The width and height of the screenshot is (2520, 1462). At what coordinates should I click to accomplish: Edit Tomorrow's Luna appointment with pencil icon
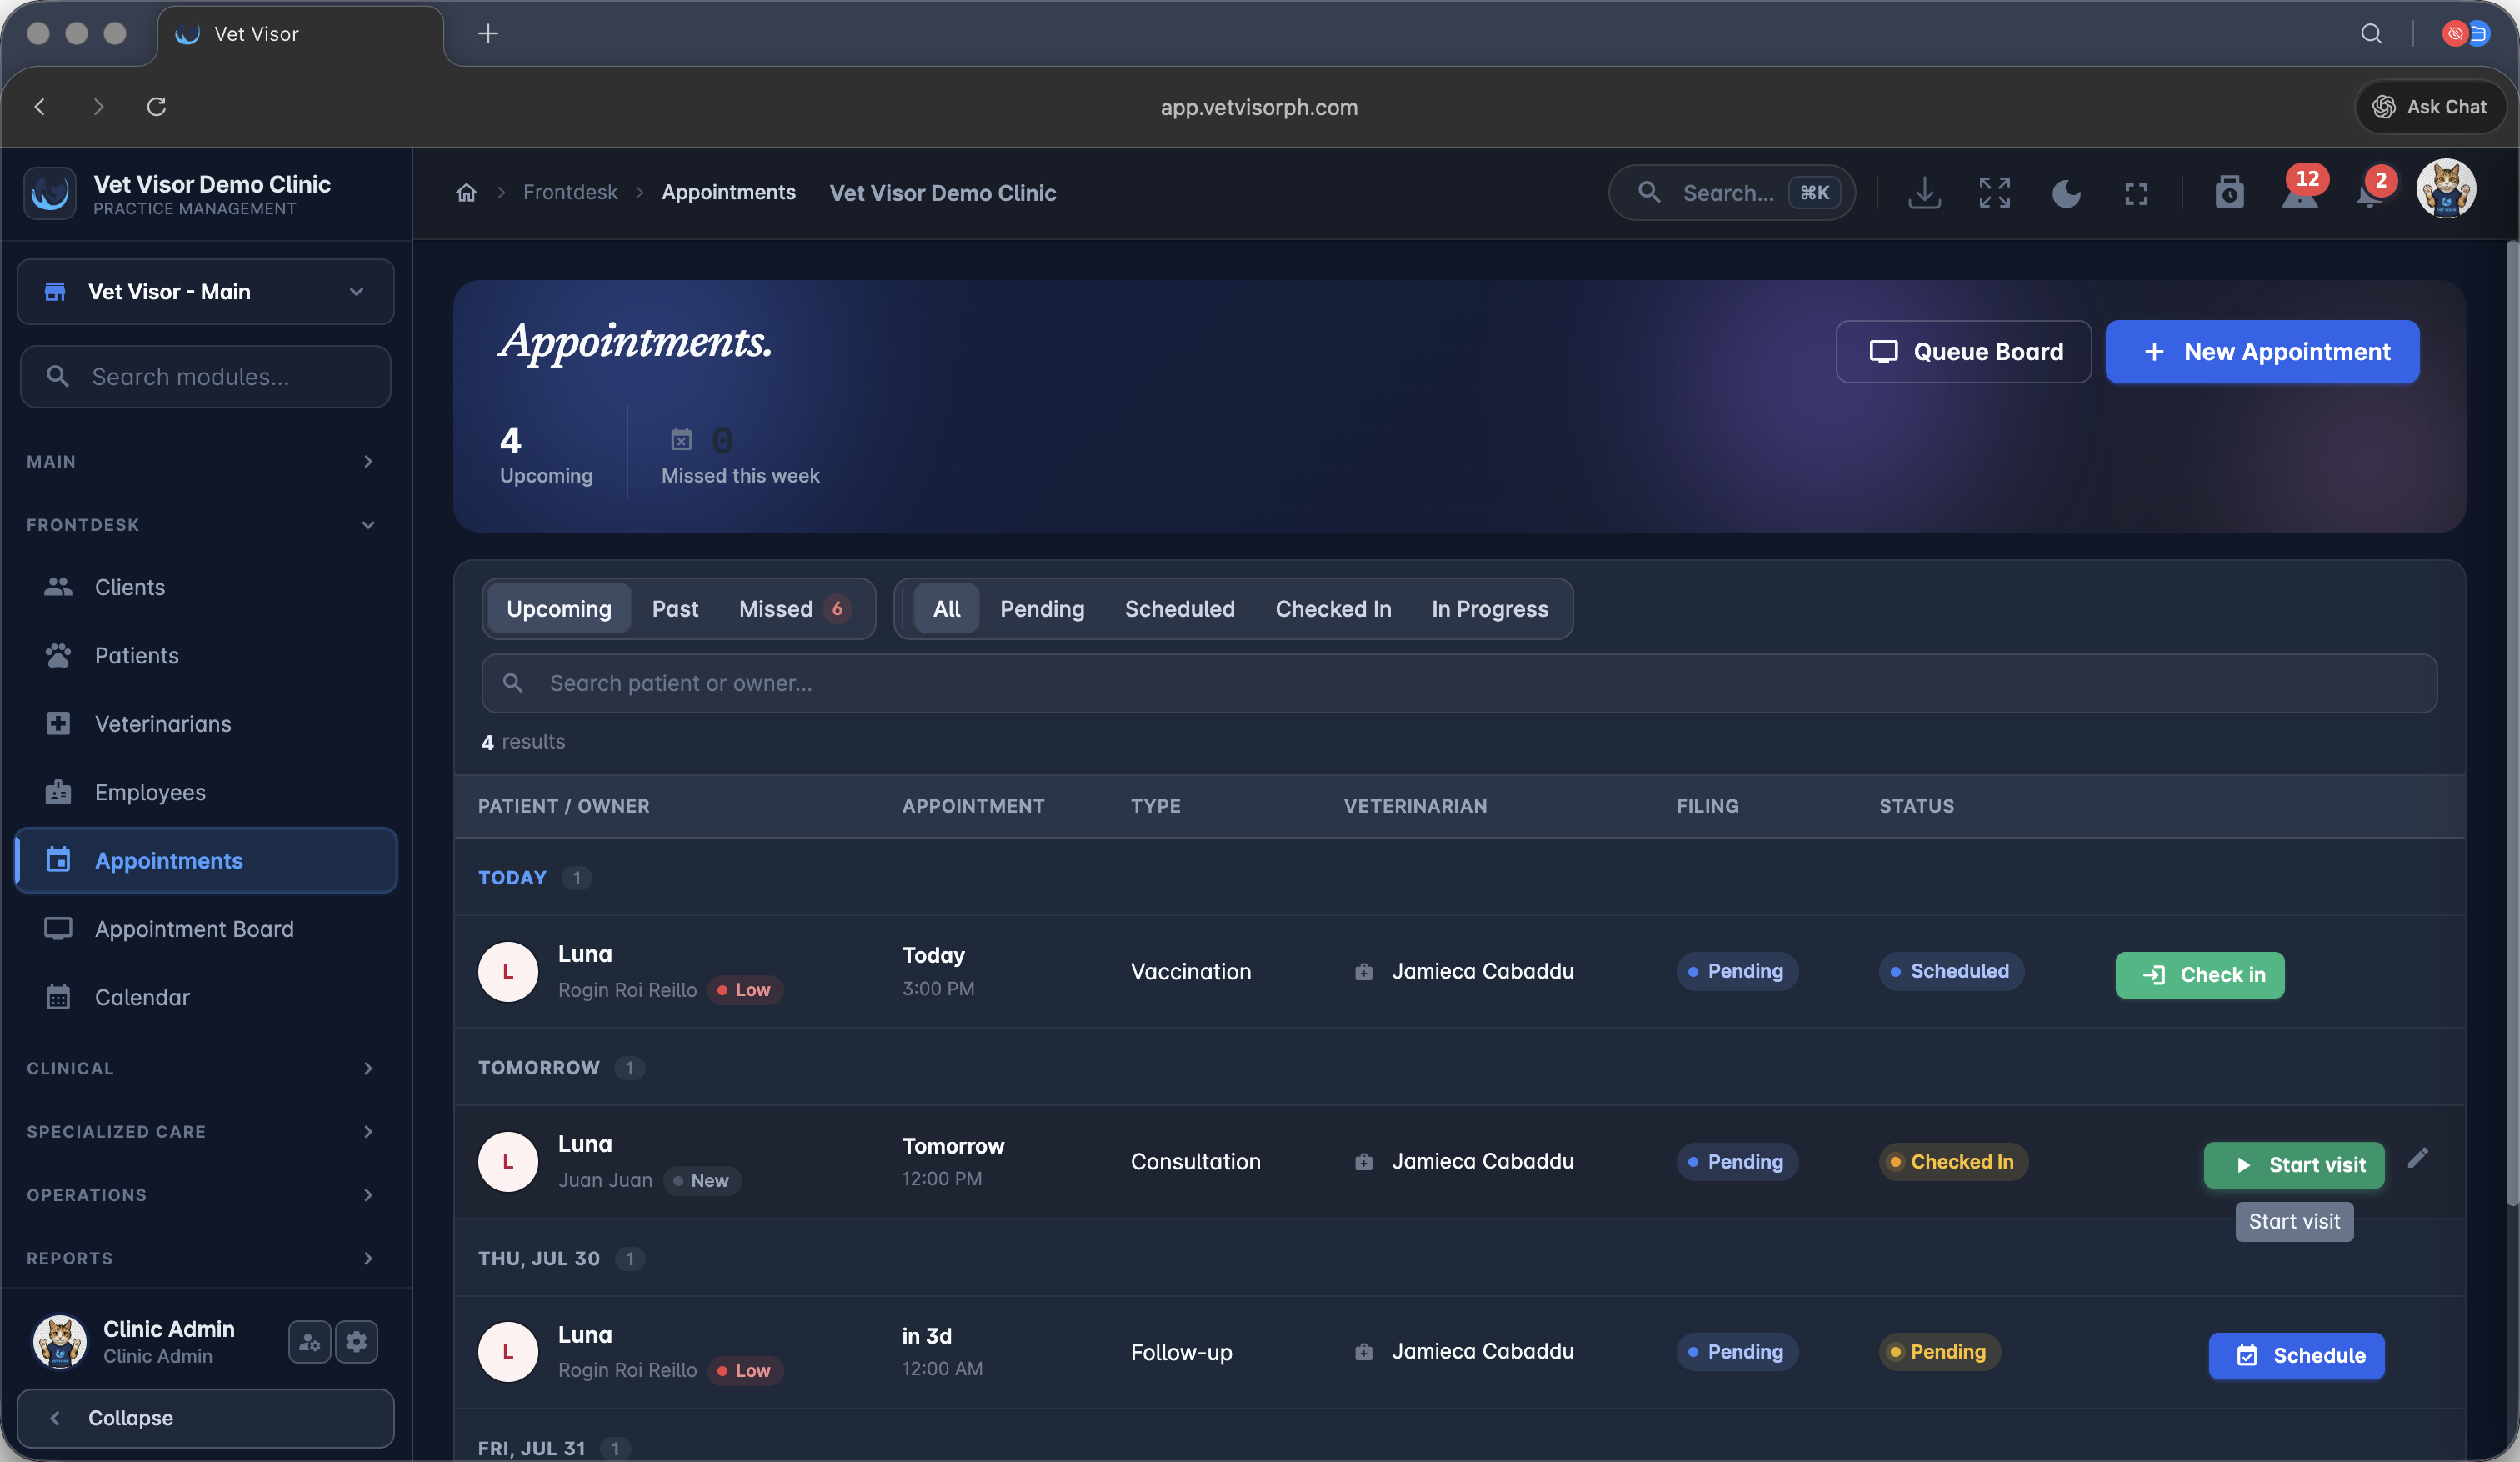click(2418, 1158)
